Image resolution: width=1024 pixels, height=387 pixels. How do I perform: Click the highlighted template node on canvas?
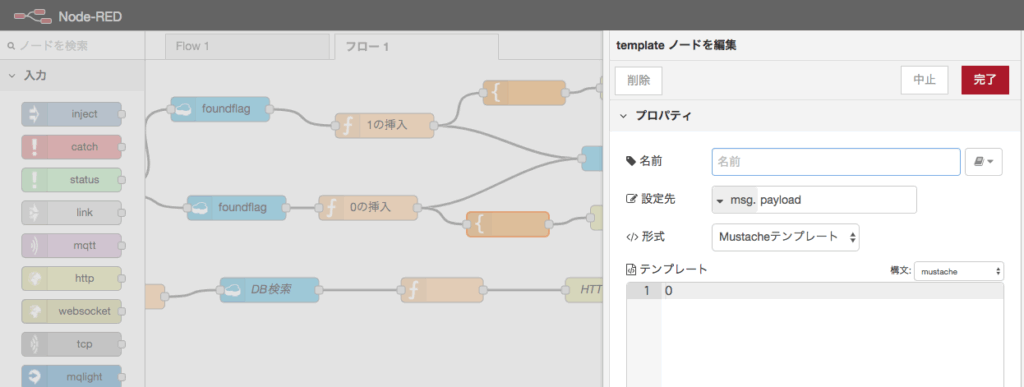(x=507, y=224)
